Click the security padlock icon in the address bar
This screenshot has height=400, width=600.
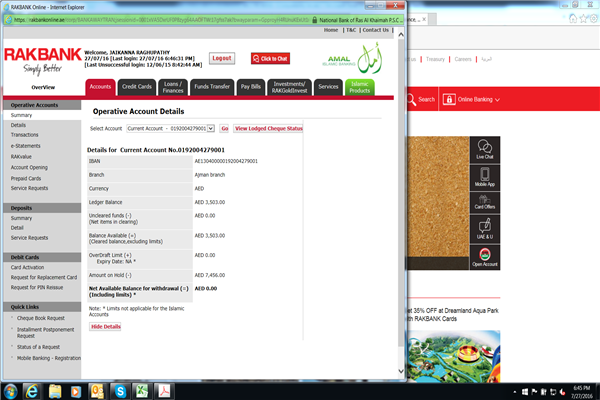point(315,20)
